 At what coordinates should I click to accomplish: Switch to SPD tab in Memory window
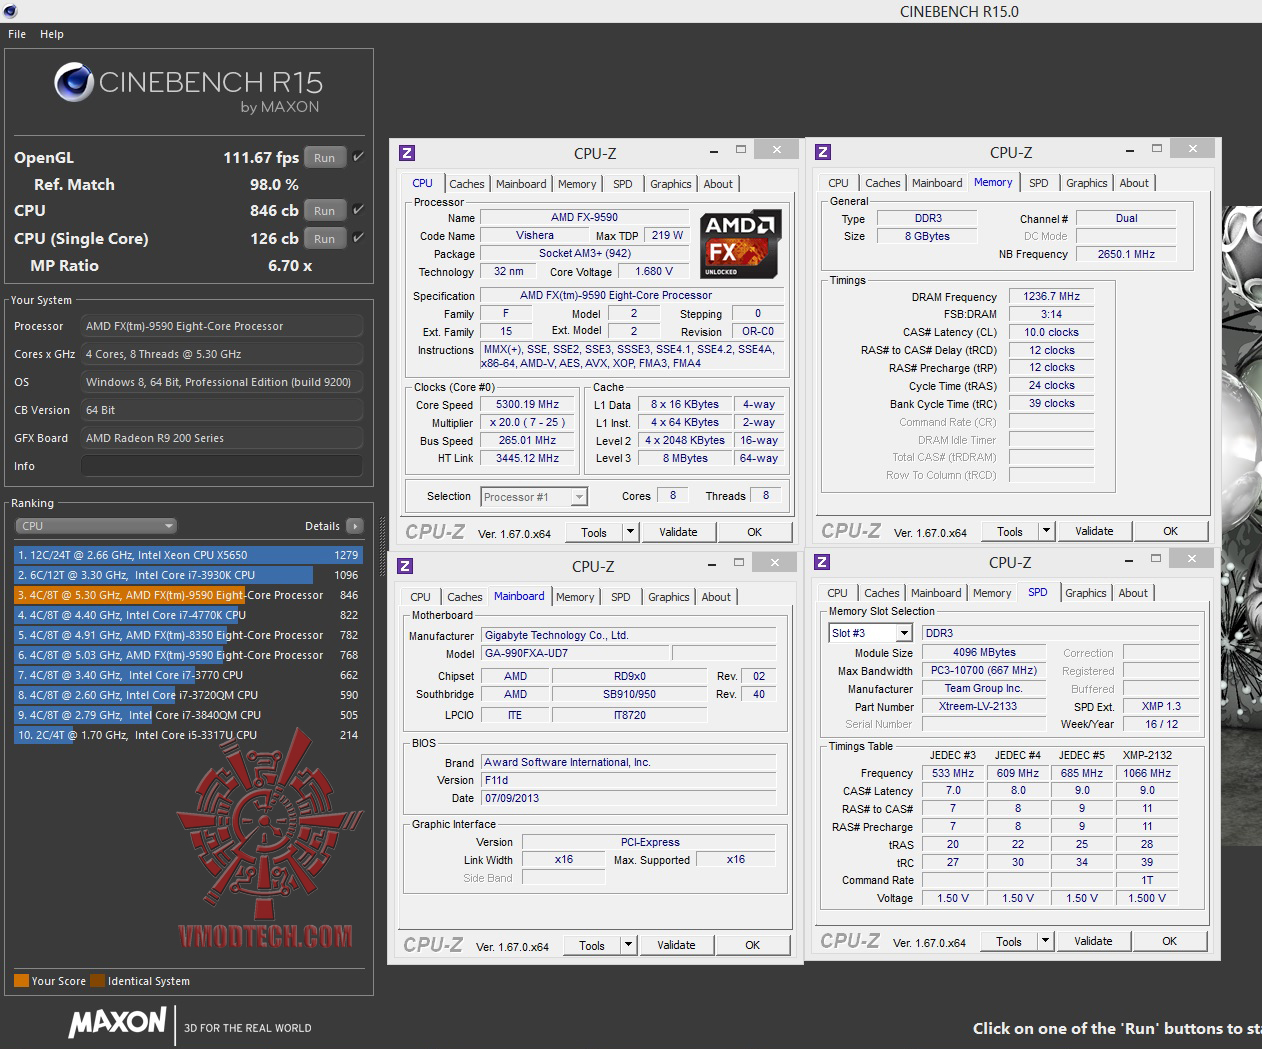click(1039, 183)
